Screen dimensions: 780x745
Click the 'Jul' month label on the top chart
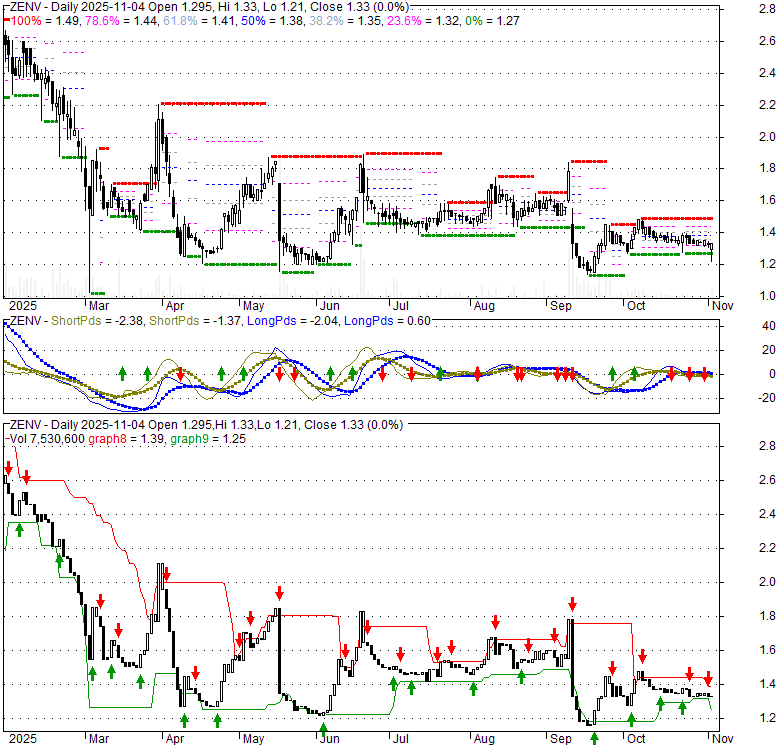point(400,306)
